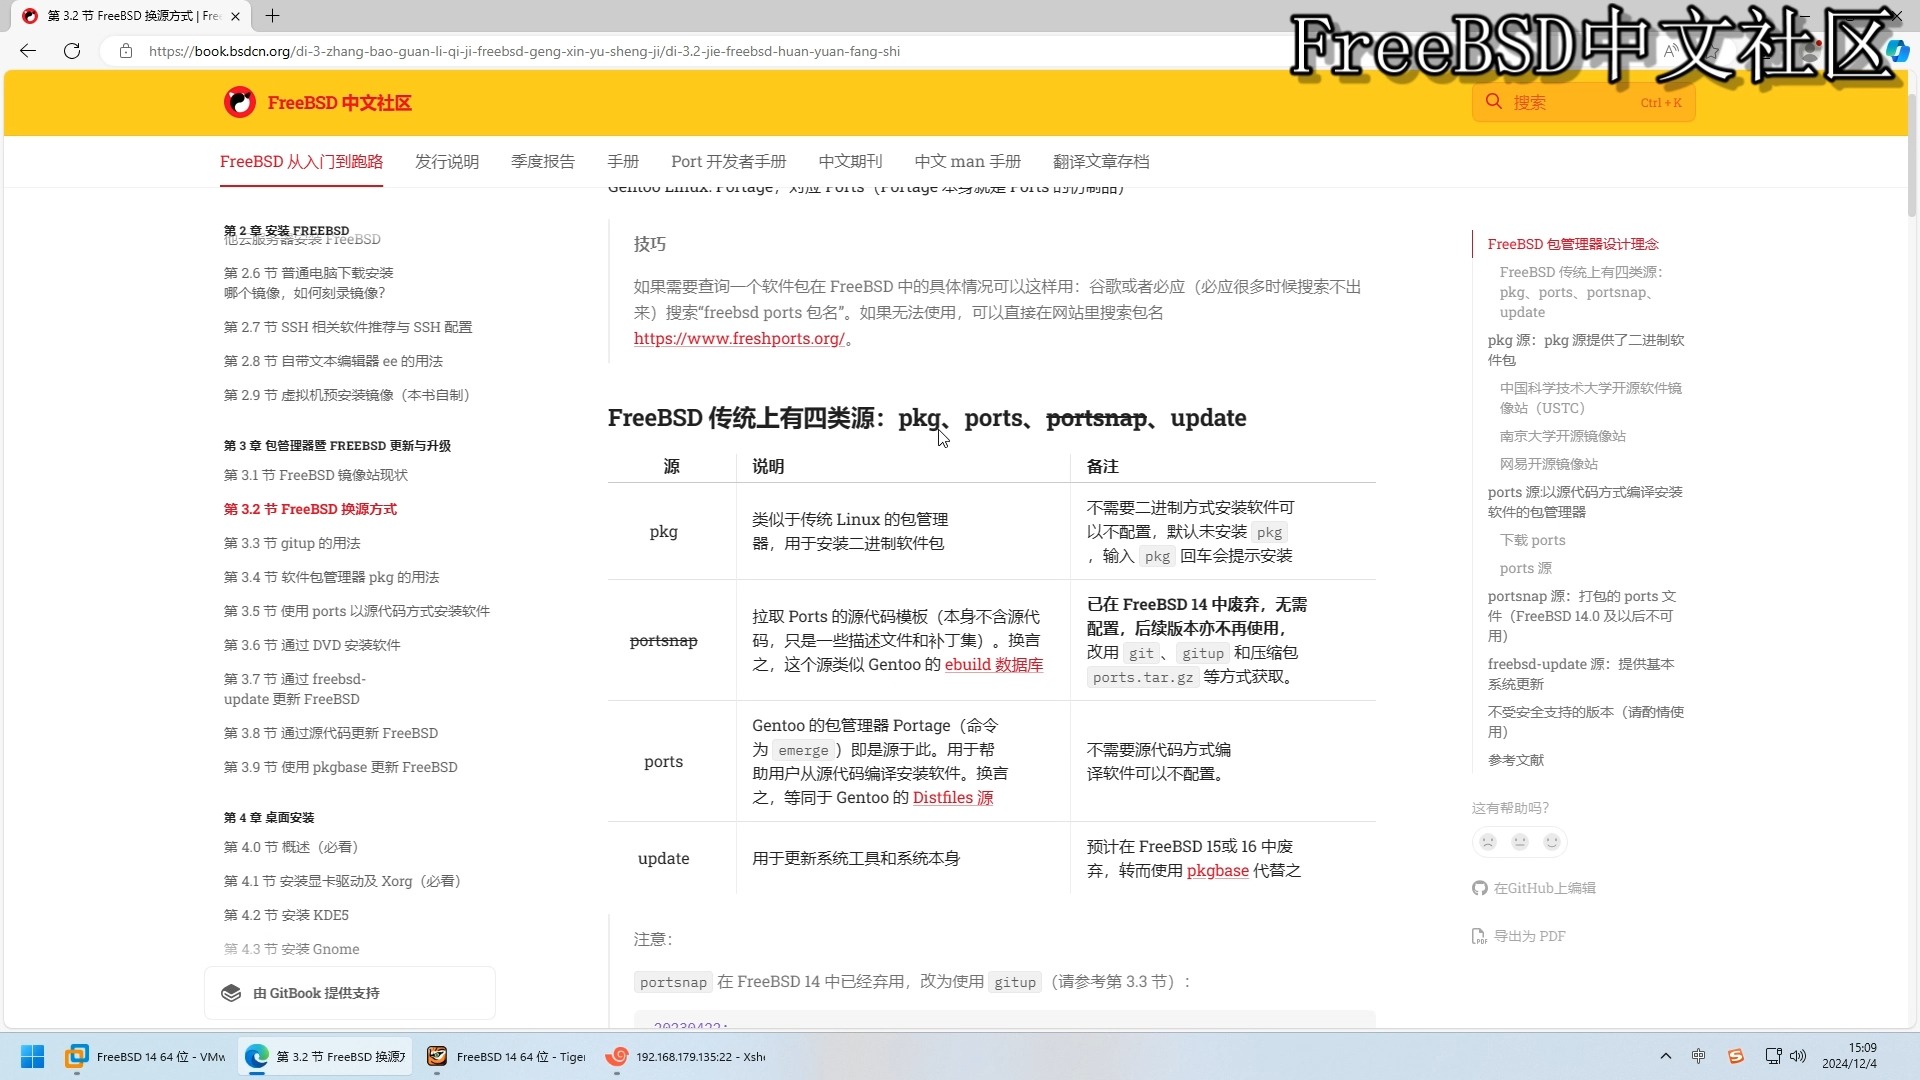Open the freshports.org link
The image size is (1920, 1080).
(739, 338)
